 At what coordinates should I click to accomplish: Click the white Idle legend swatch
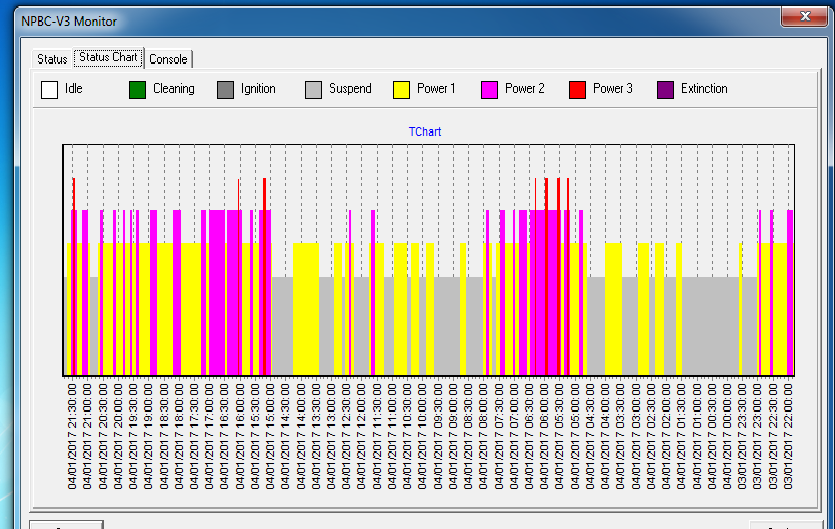coord(49,90)
